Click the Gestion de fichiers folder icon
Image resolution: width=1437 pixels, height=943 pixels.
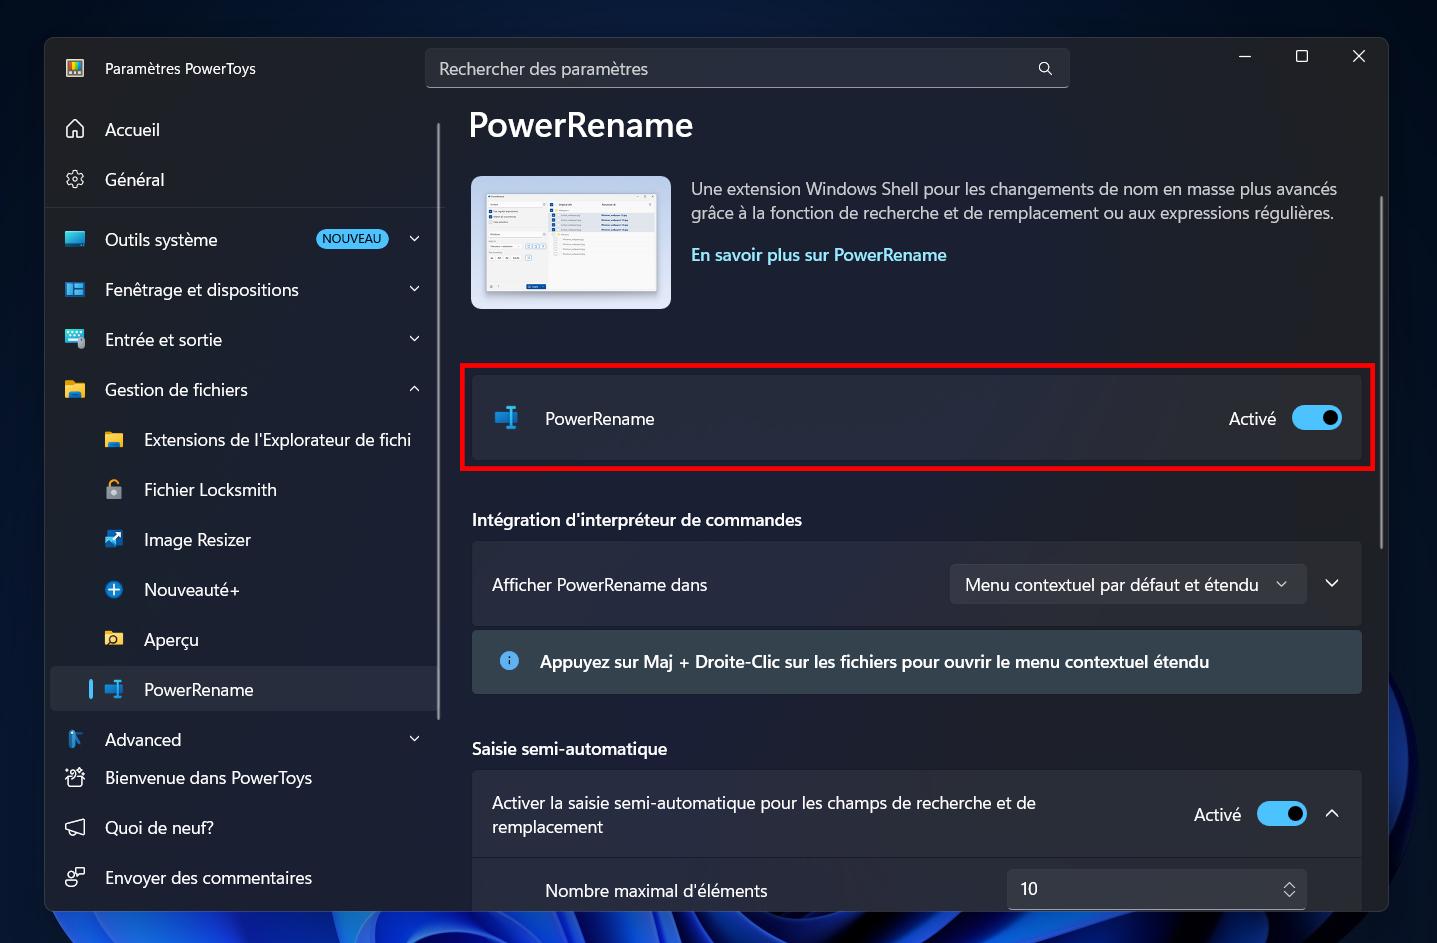pyautogui.click(x=75, y=389)
